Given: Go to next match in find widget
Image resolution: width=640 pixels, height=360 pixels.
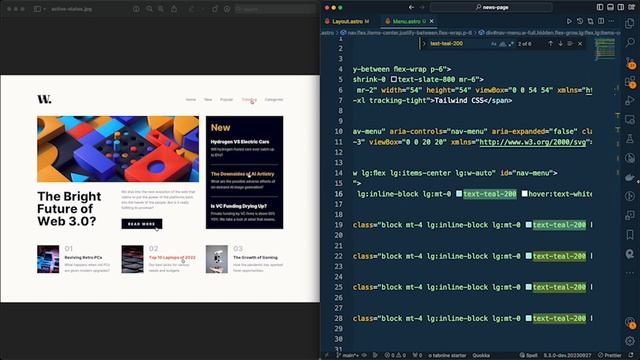Looking at the screenshot, I should pyautogui.click(x=560, y=44).
